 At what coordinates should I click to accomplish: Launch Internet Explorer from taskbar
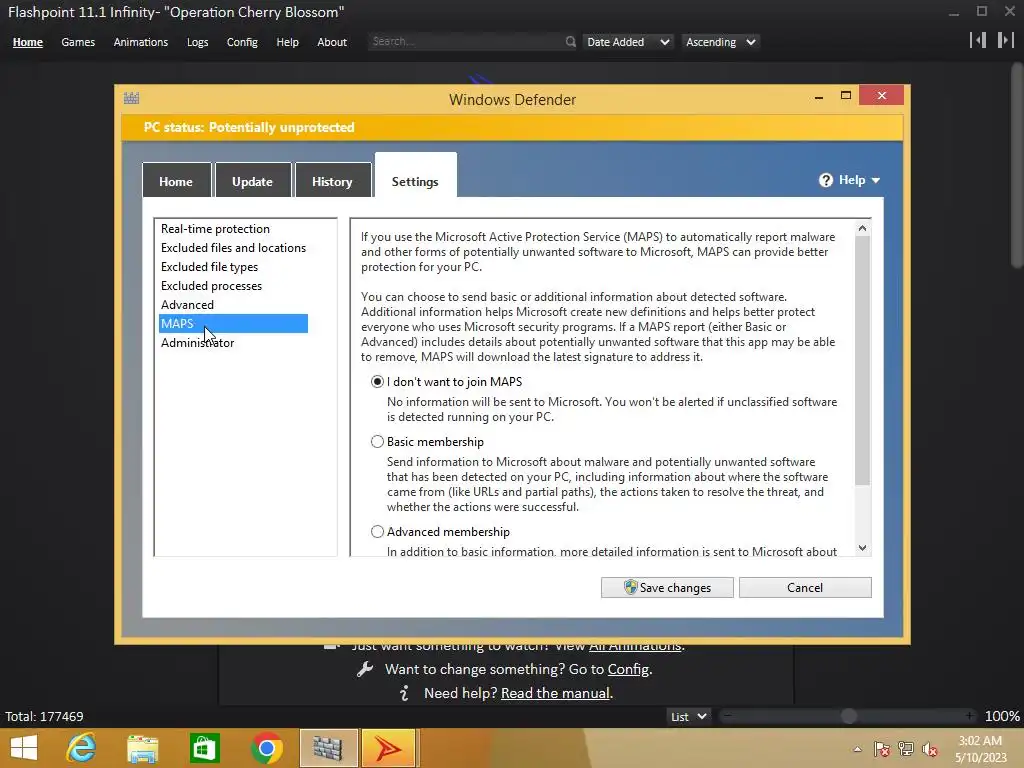(x=82, y=748)
